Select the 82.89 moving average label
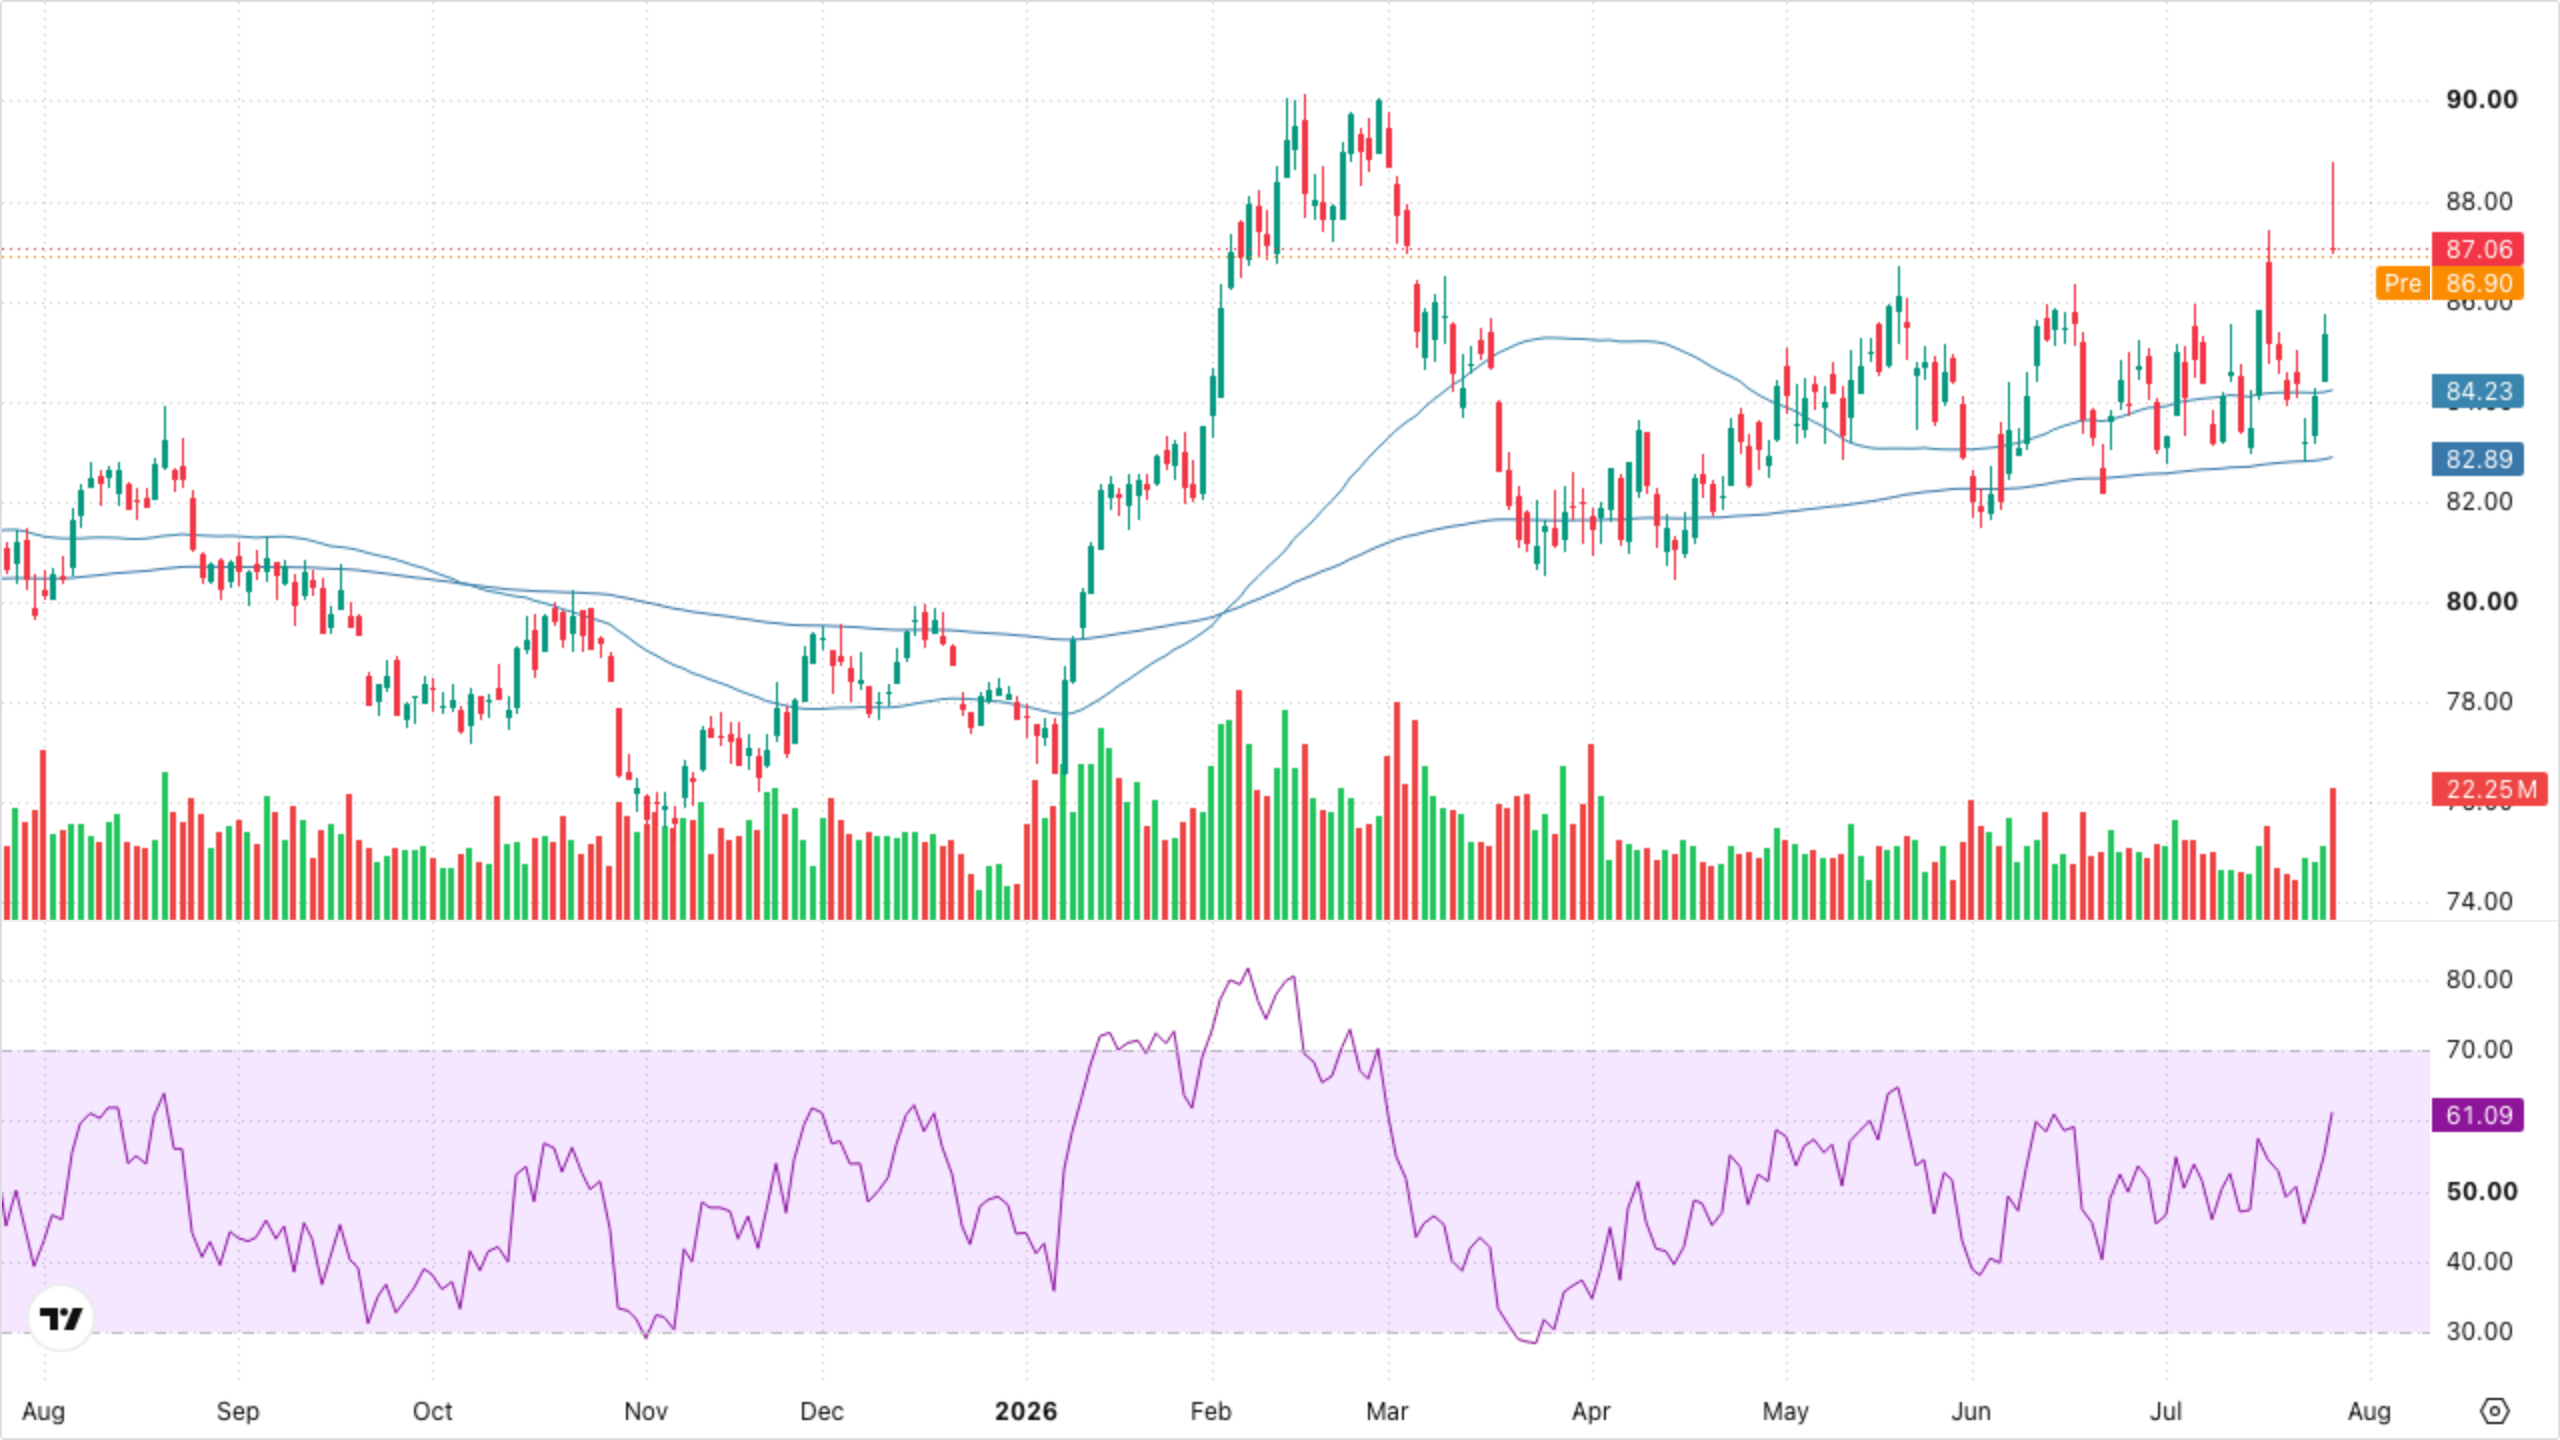 (2478, 459)
